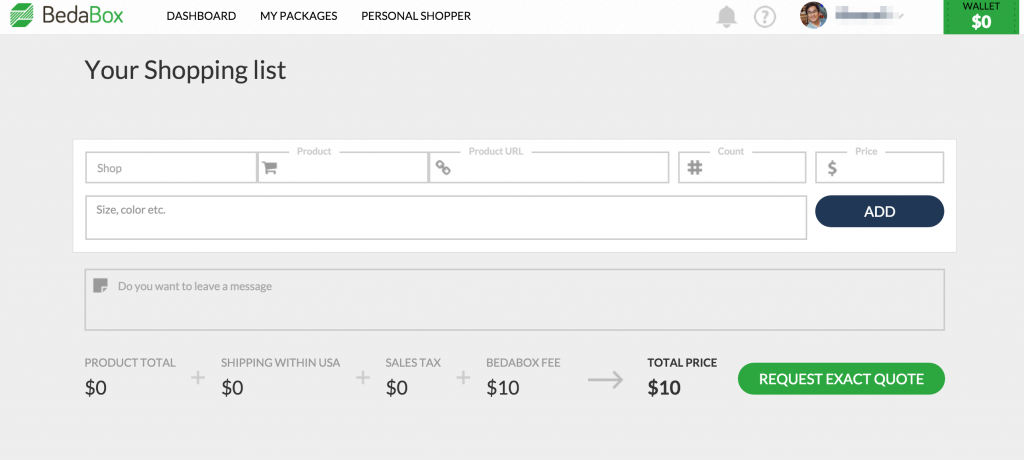Click the shopping cart icon in Product field

coord(269,168)
